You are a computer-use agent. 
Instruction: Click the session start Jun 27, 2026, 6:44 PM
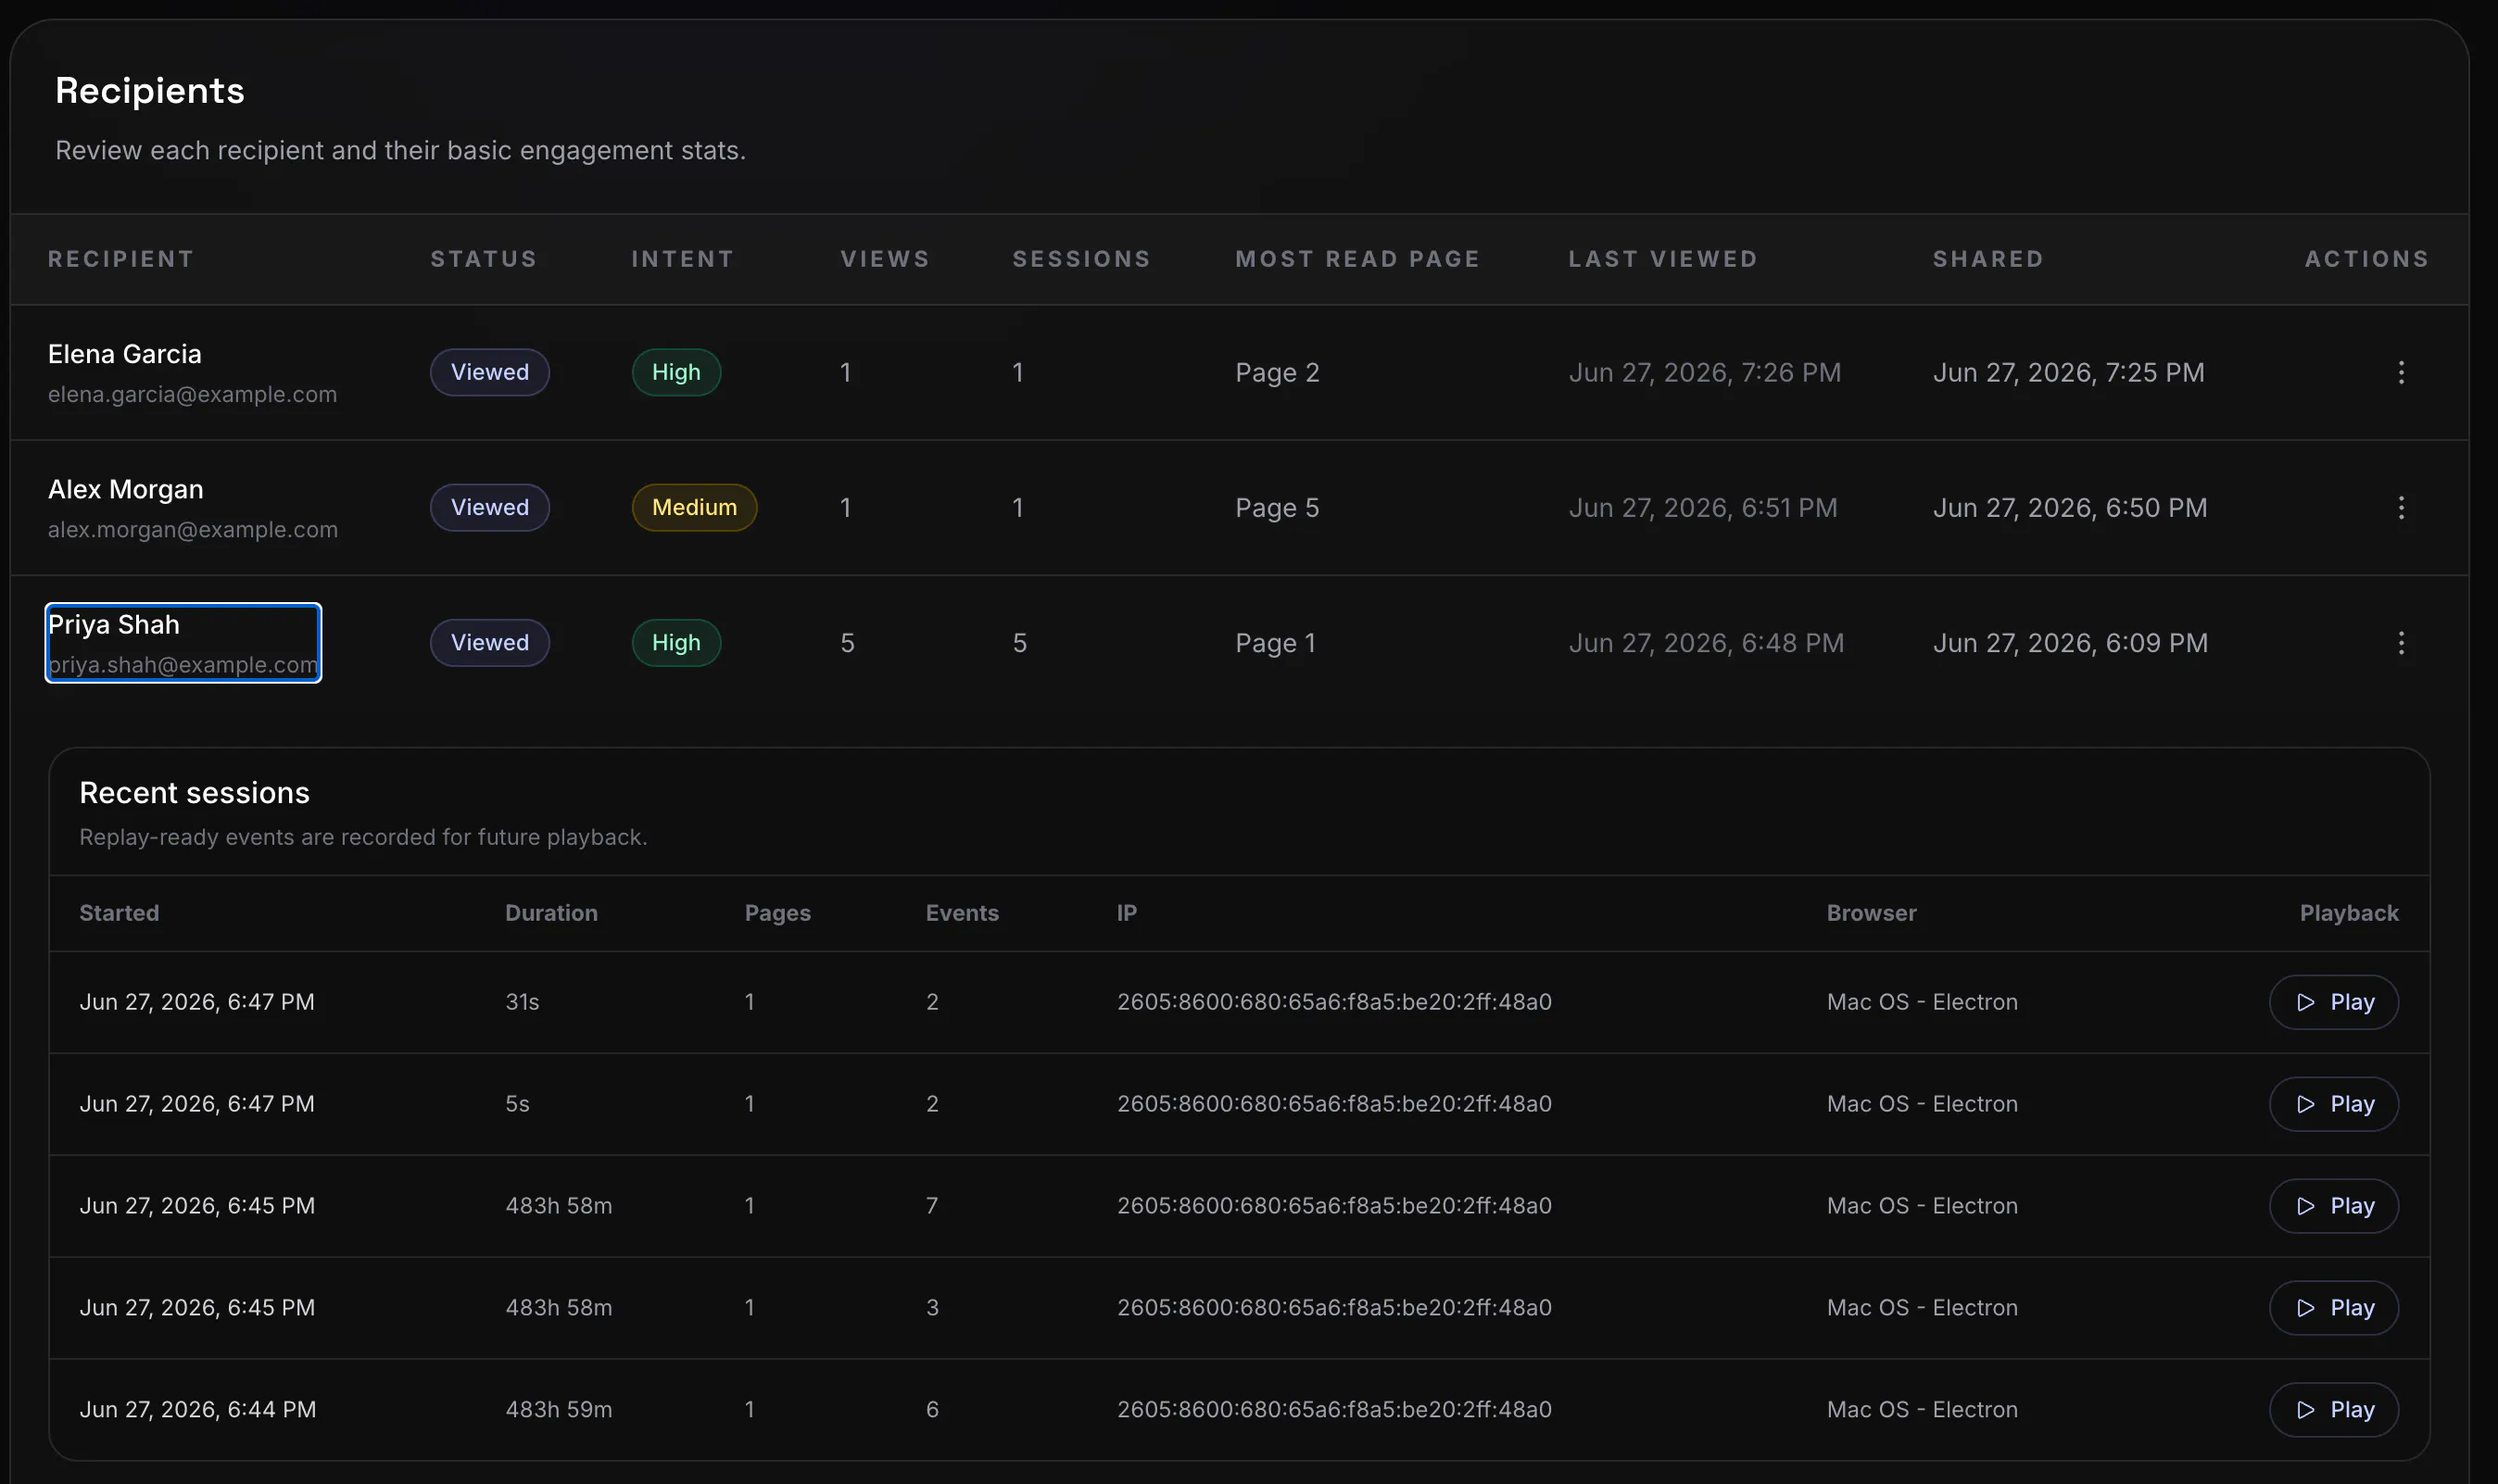pyautogui.click(x=197, y=1410)
